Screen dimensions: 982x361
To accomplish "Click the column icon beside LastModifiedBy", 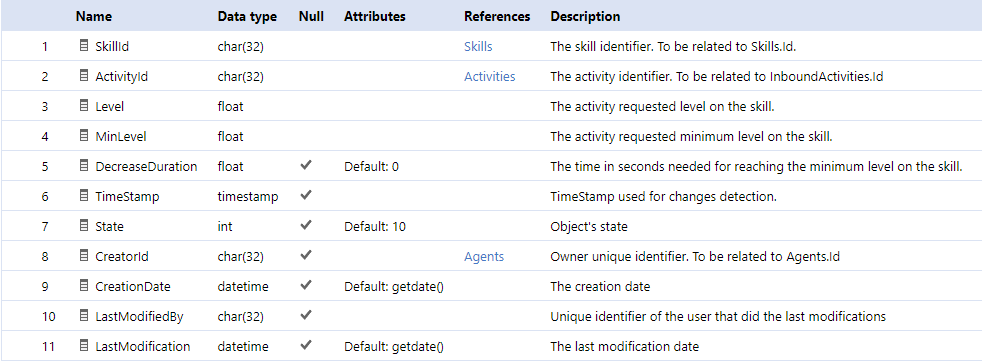I will coord(84,316).
